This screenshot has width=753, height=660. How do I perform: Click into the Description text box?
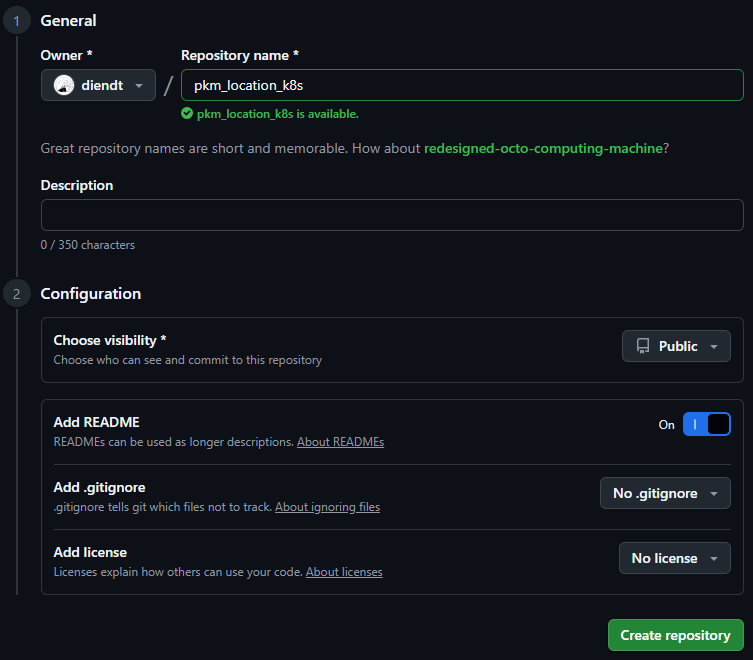[x=391, y=215]
